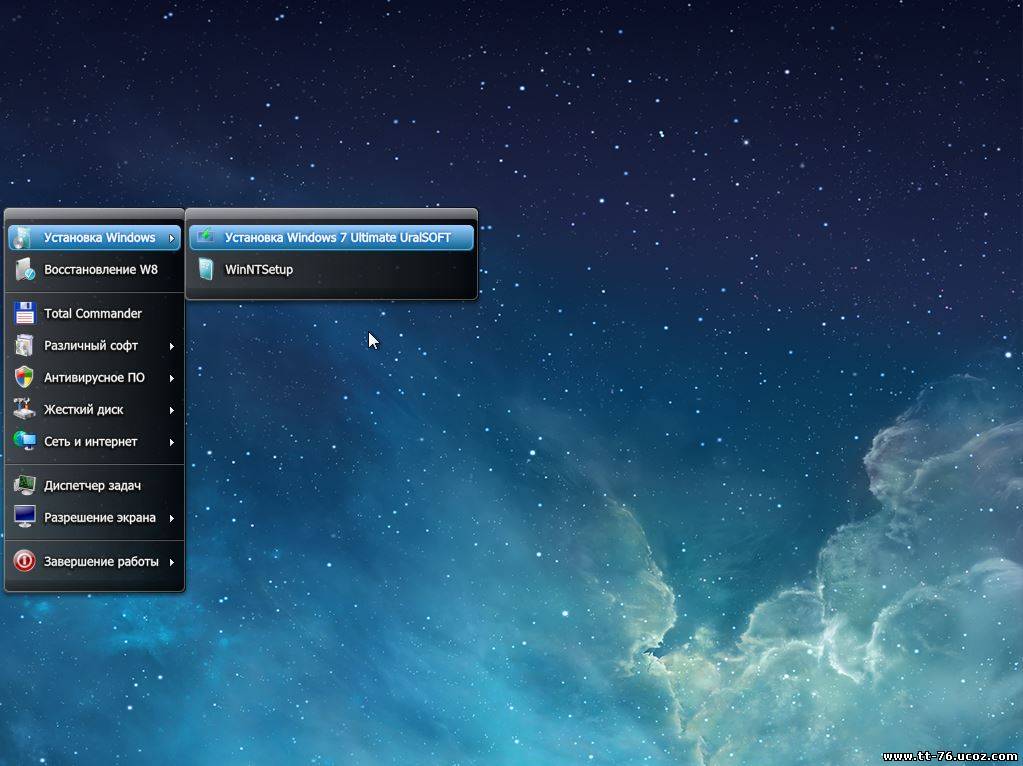
Task: Click the Windows 7 Ultimate UralSOFT setup icon
Action: 206,237
